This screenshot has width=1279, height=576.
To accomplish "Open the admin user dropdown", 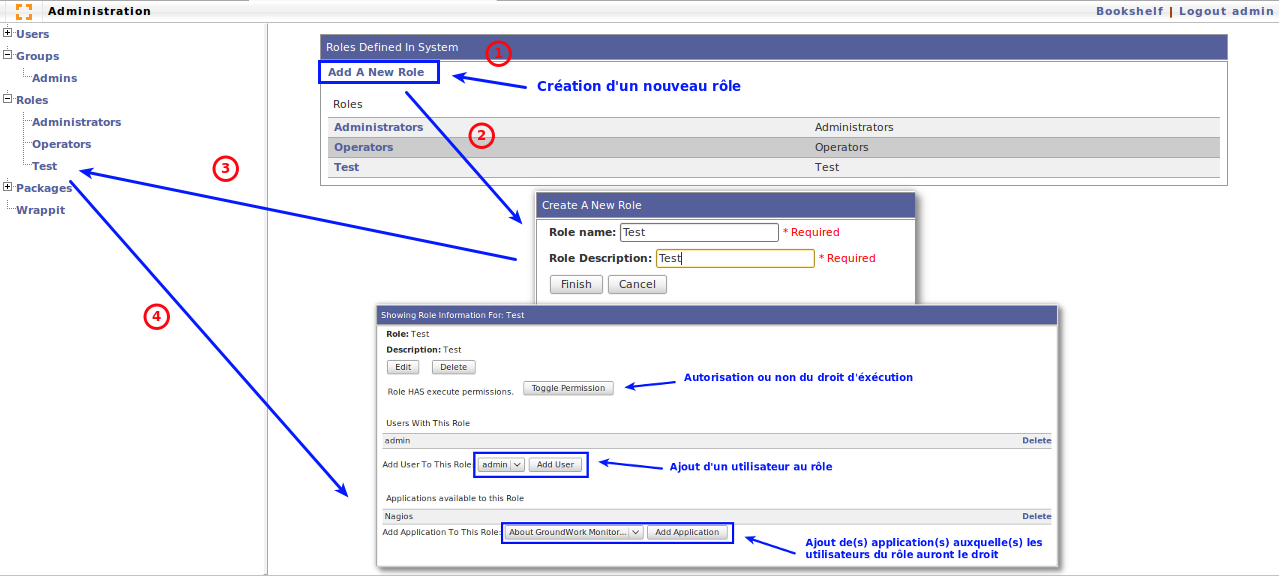I will pyautogui.click(x=501, y=465).
